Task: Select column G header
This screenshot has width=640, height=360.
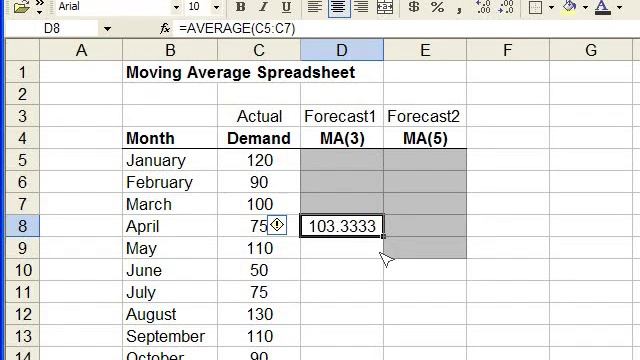Action: 591,50
